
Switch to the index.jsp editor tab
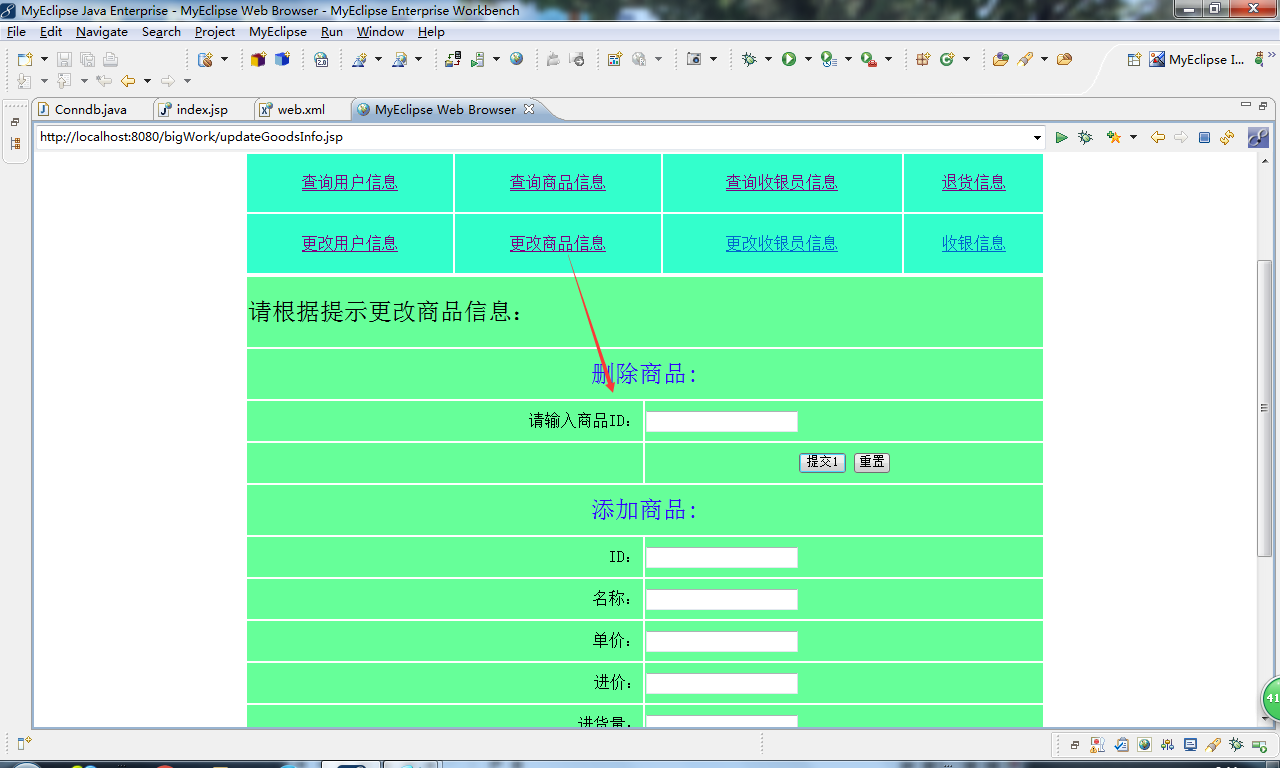coord(202,110)
